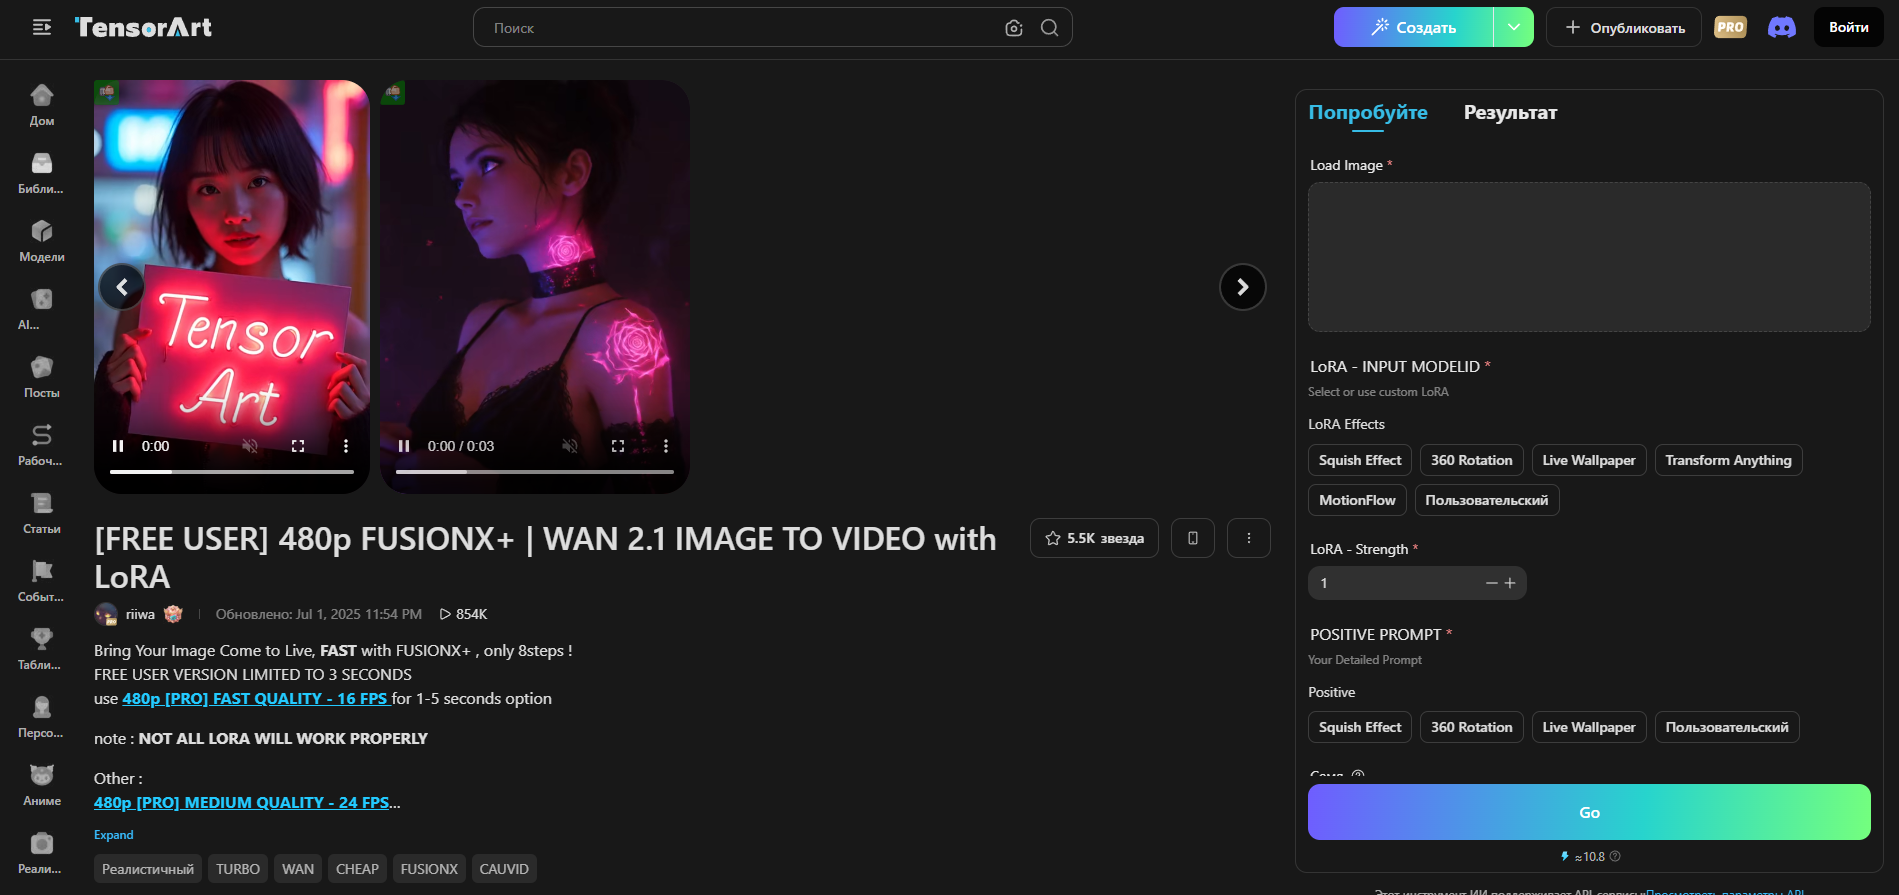Screen dimensions: 1899x895
Task: Open Аниме in the sidebar
Action: 42,785
